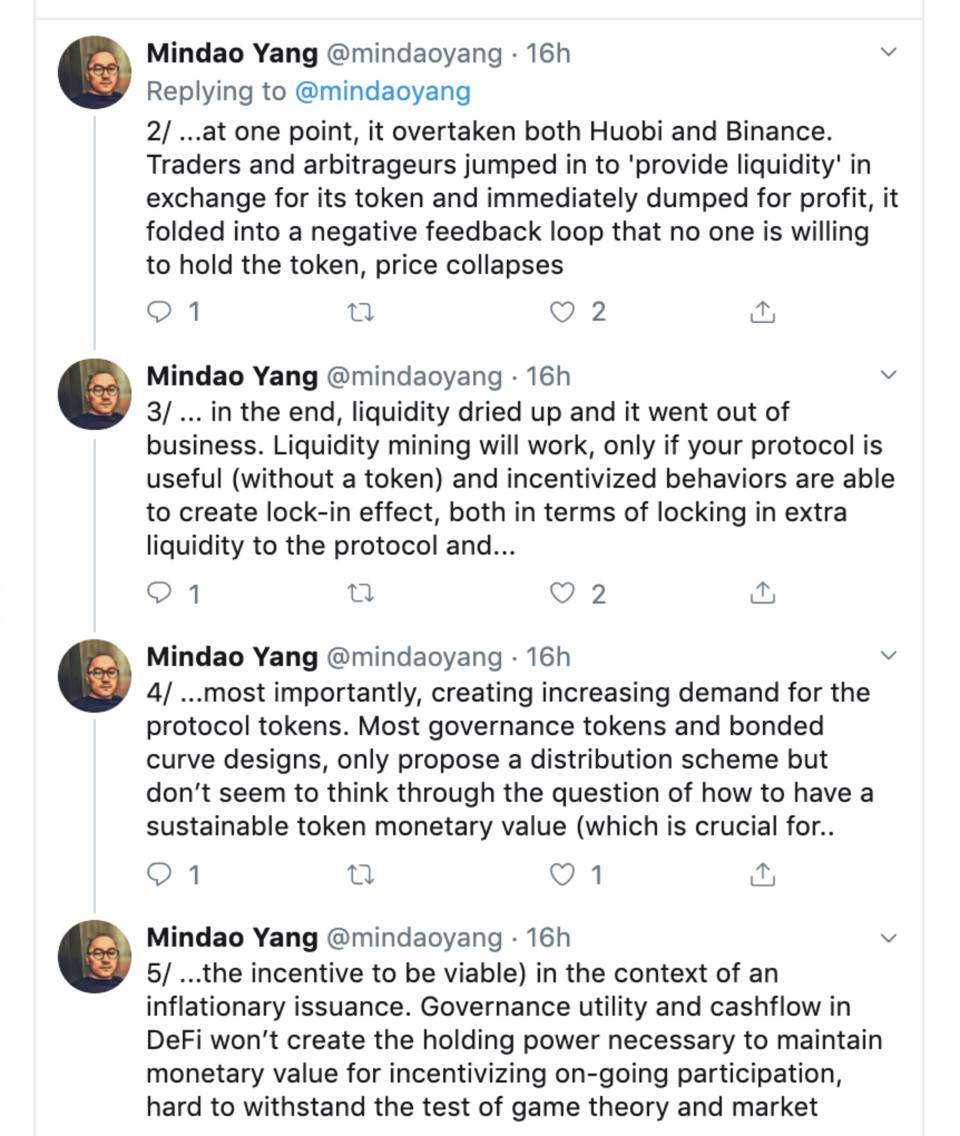Retweet the 4/ governance tokens tweet

coord(361,876)
